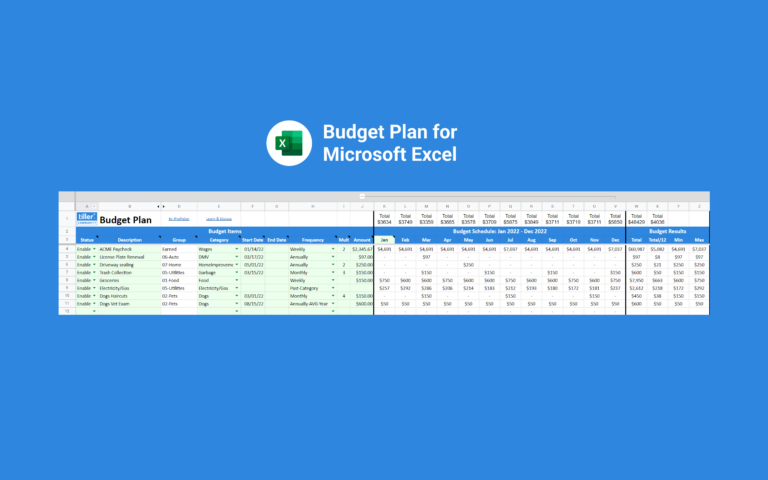Select the Budget Schedule Jan 2022 - Dec 2022 banner

click(x=500, y=231)
